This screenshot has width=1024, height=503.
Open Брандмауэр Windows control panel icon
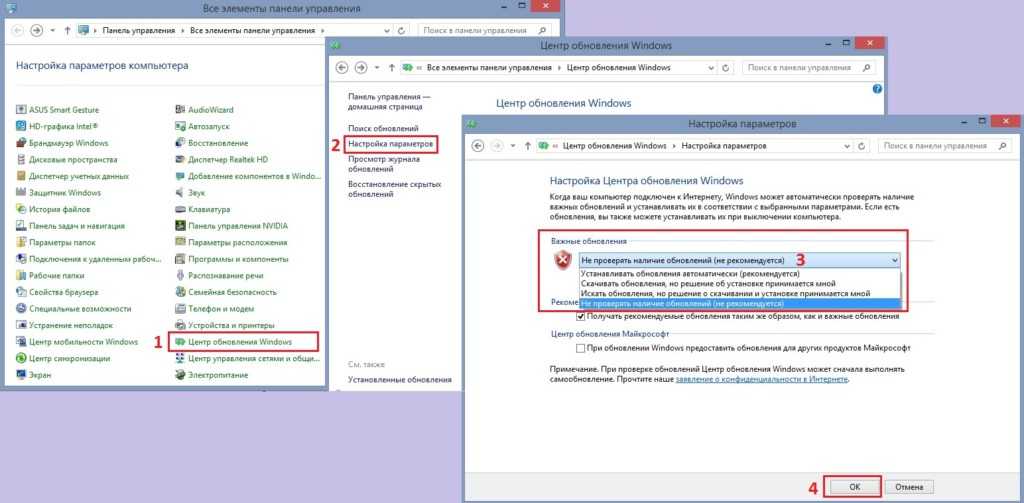click(x=22, y=143)
